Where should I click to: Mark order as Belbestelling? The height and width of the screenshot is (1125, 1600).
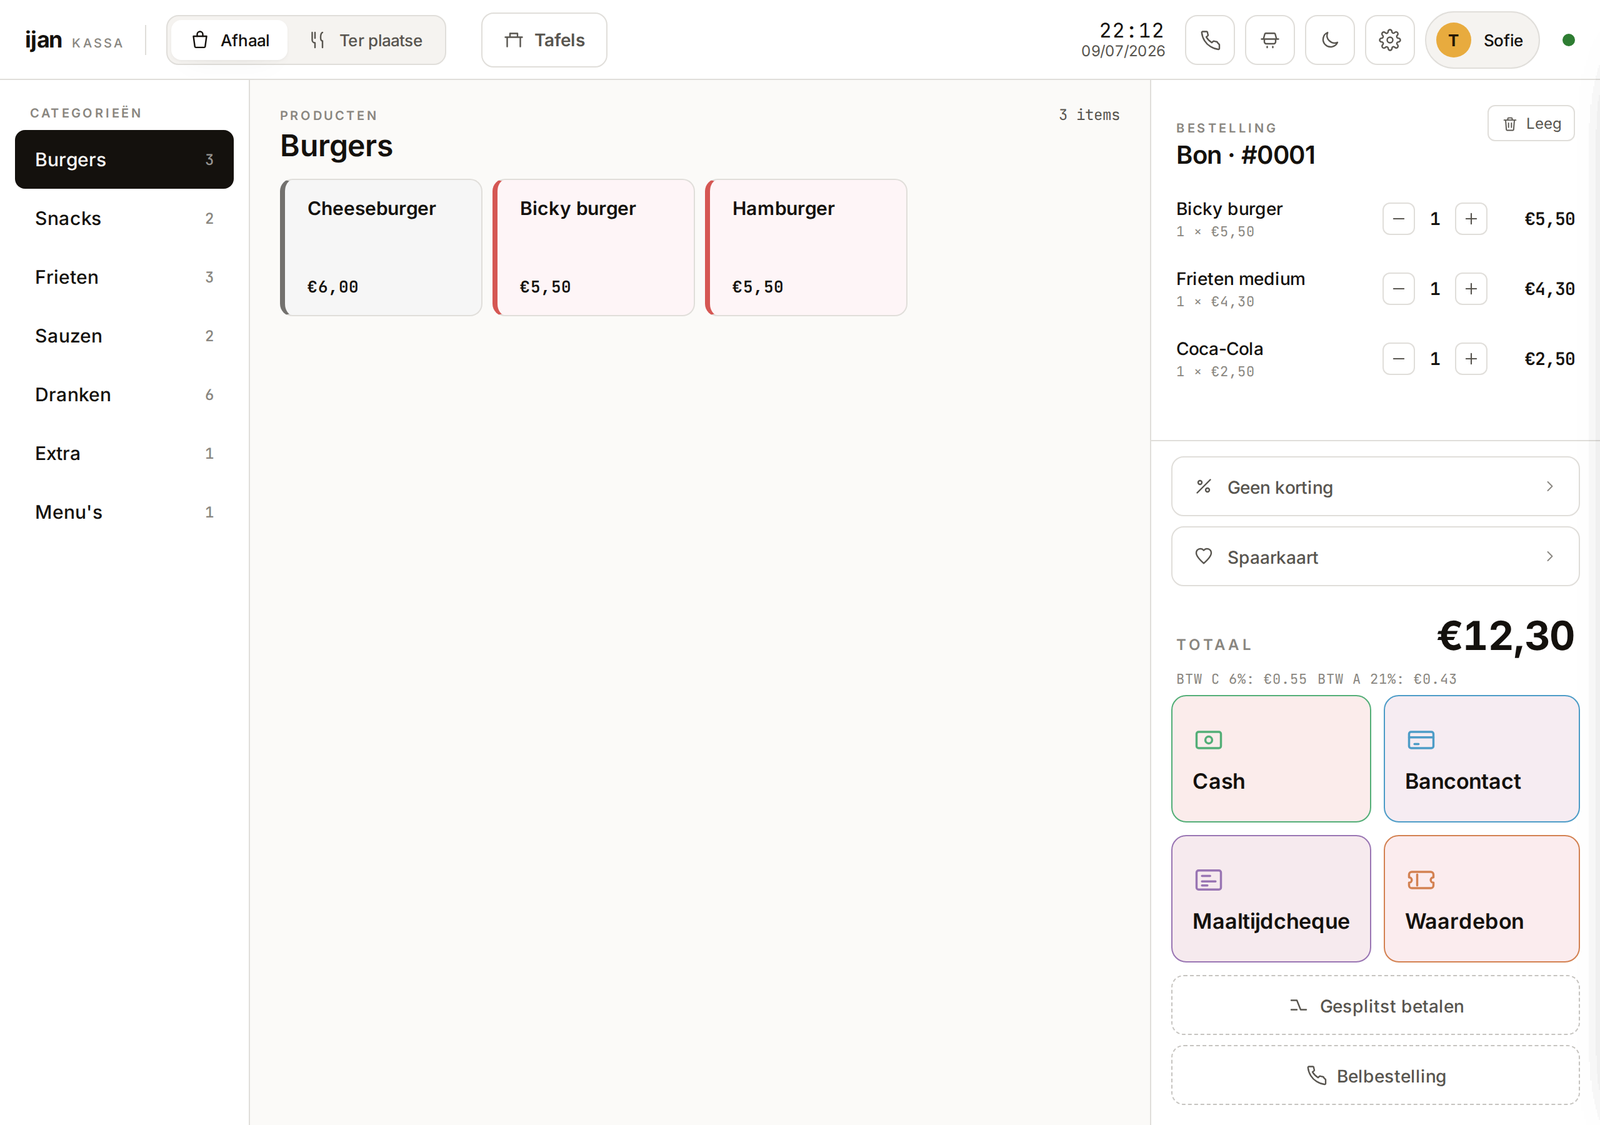pos(1375,1076)
